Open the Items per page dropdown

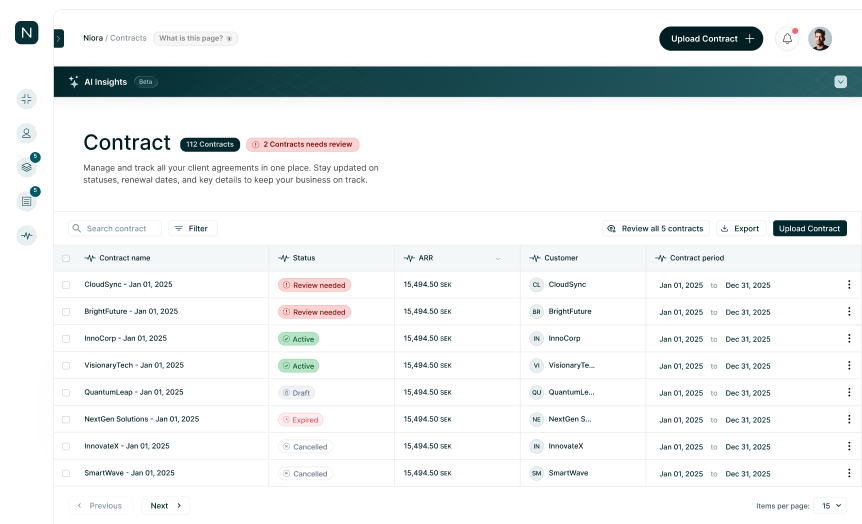pyautogui.click(x=829, y=506)
